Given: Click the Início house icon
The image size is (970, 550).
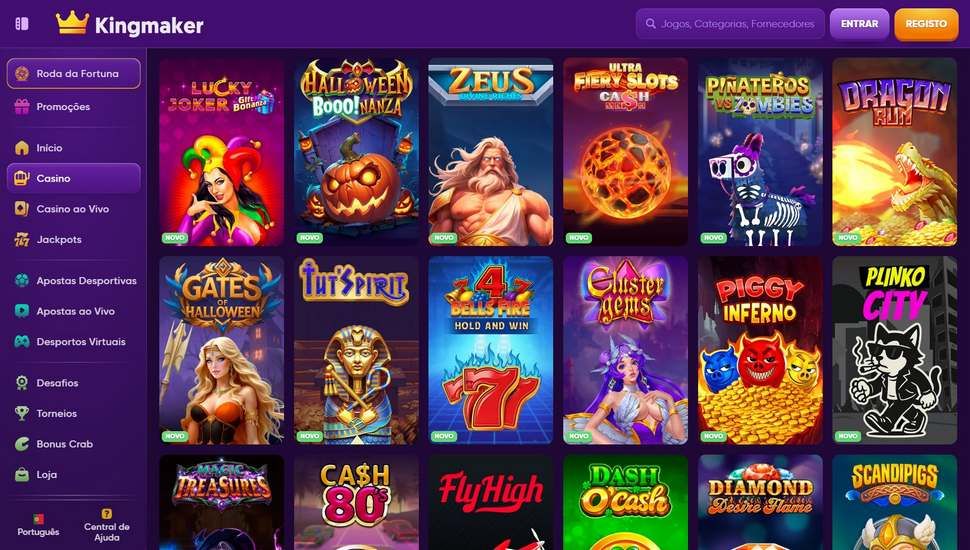Looking at the screenshot, I should click(x=22, y=148).
